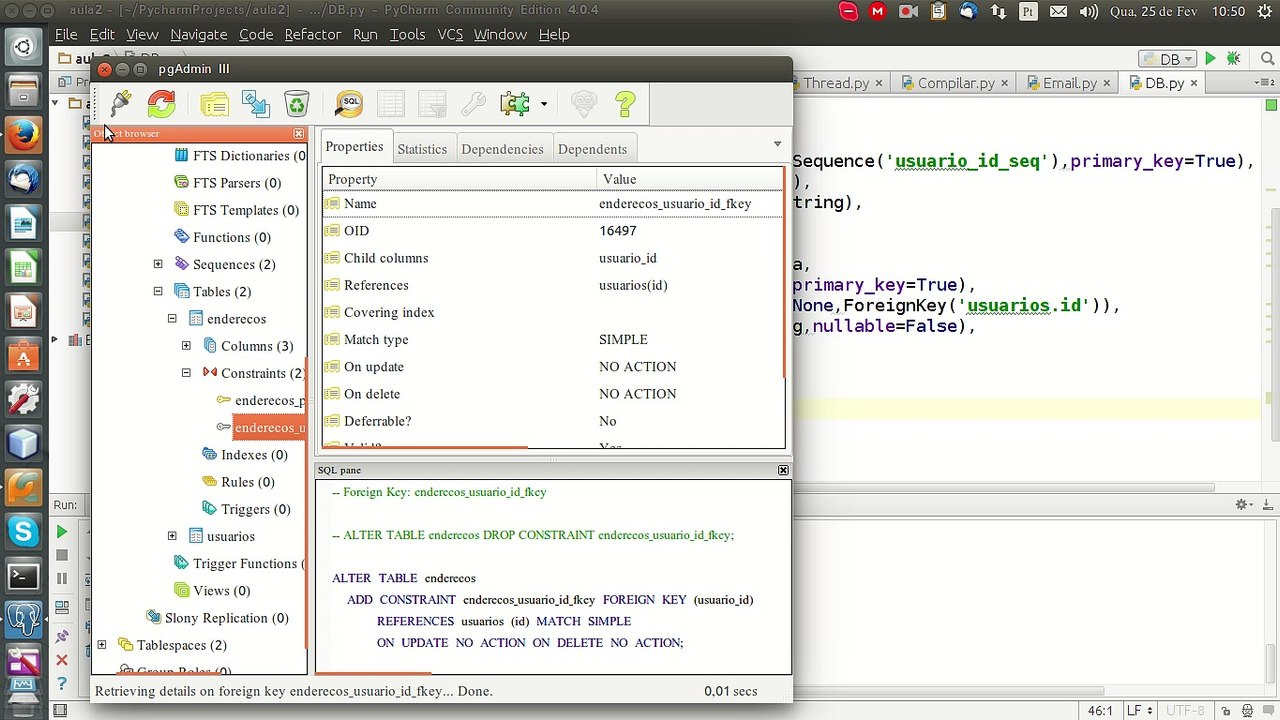
Task: Close the Object browser panel
Action: pos(298,134)
